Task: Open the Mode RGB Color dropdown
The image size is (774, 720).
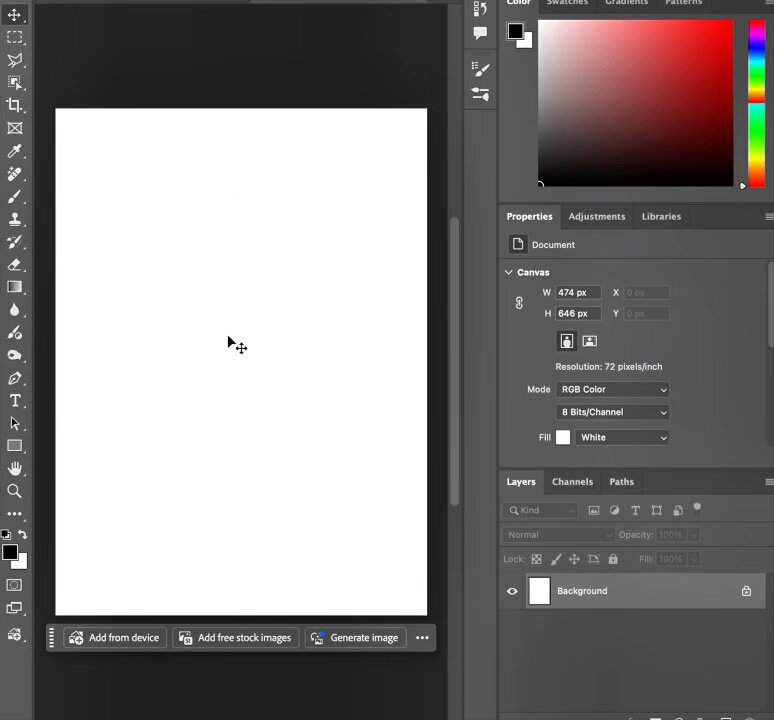Action: 613,390
